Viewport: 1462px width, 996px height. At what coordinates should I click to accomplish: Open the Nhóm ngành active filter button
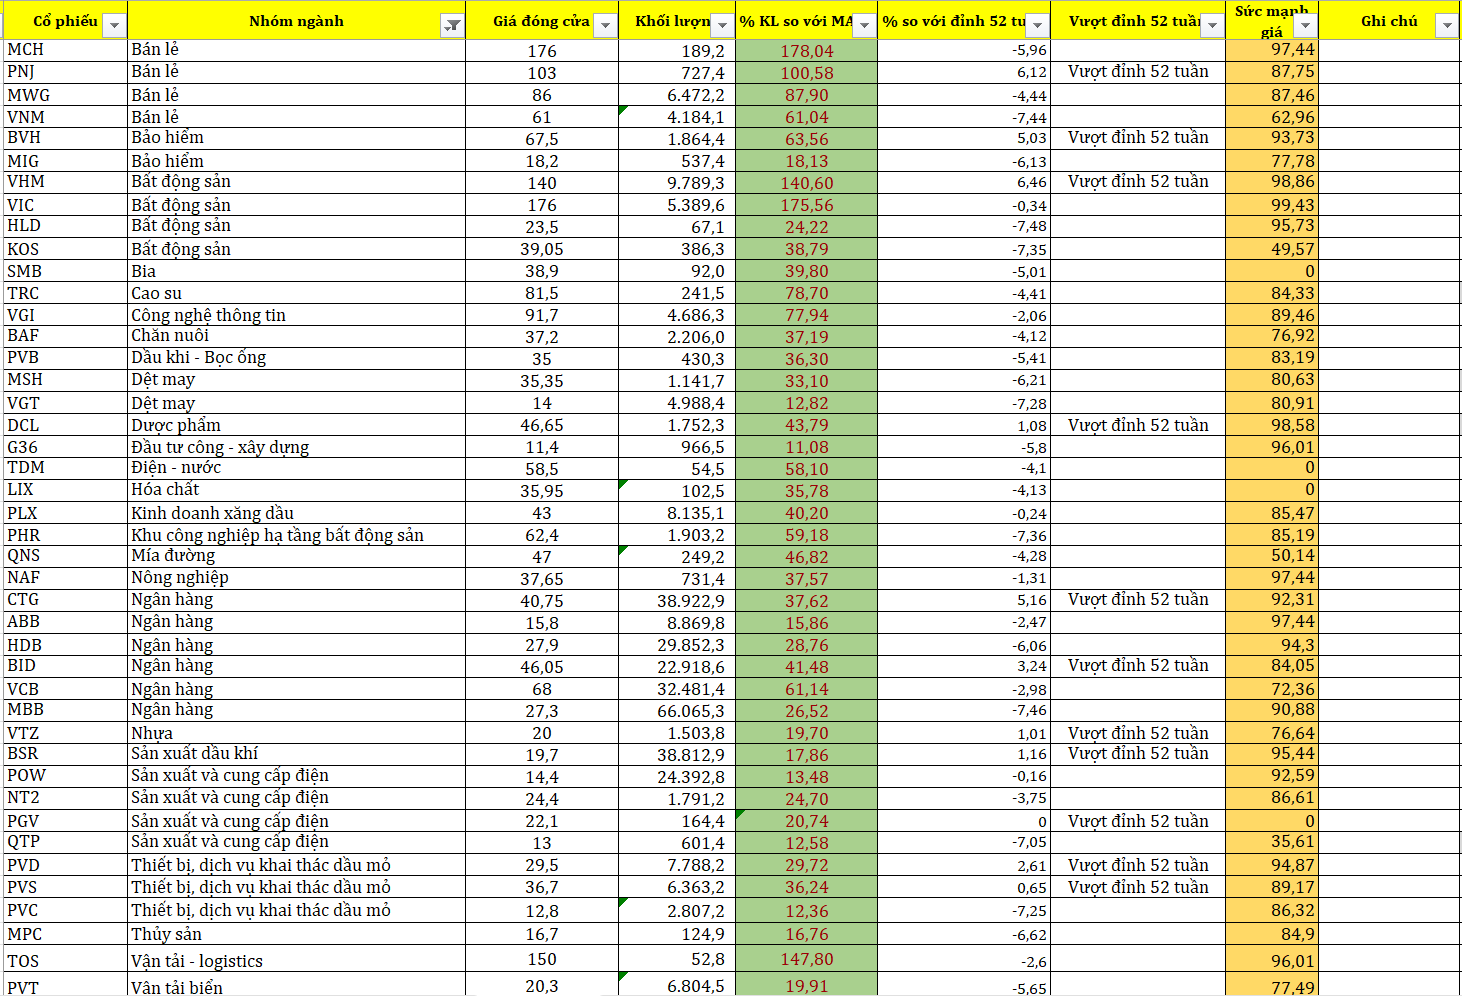click(452, 26)
